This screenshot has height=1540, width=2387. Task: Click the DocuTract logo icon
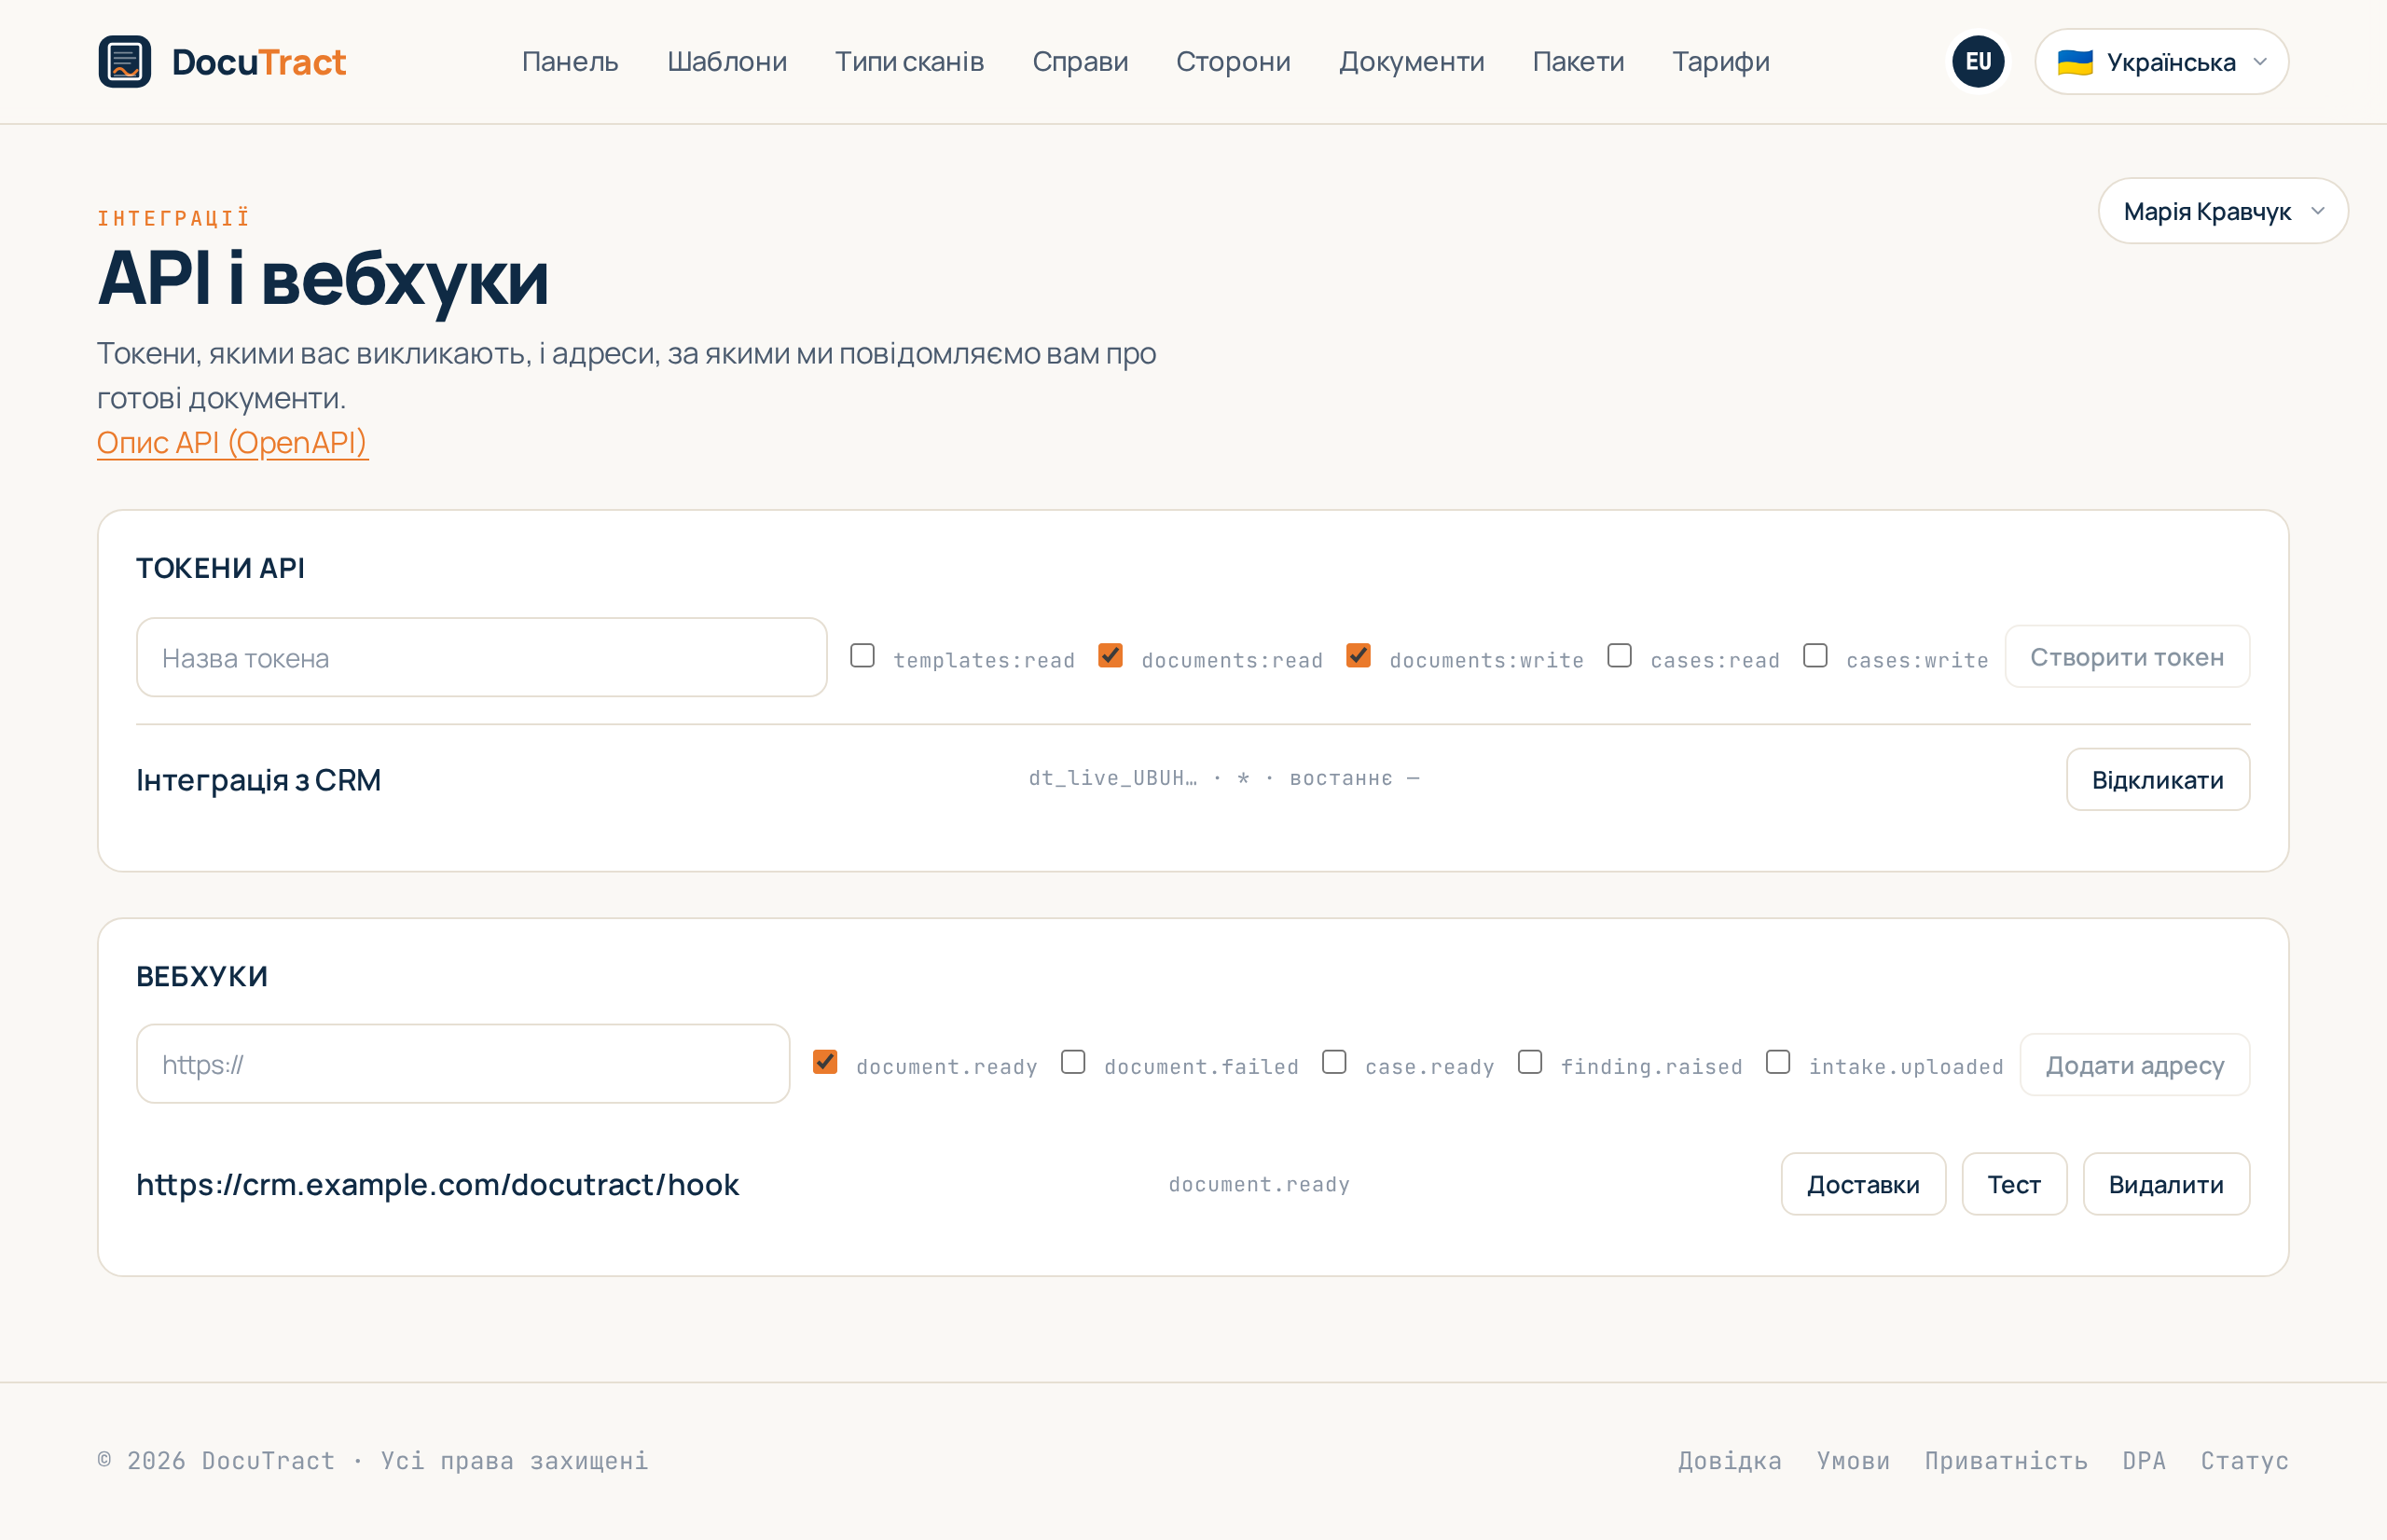click(125, 62)
